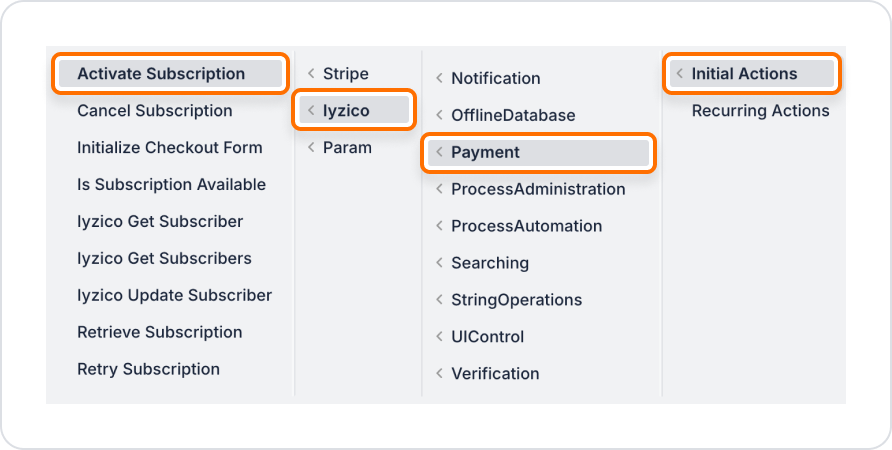Open the Searching category

(x=490, y=263)
